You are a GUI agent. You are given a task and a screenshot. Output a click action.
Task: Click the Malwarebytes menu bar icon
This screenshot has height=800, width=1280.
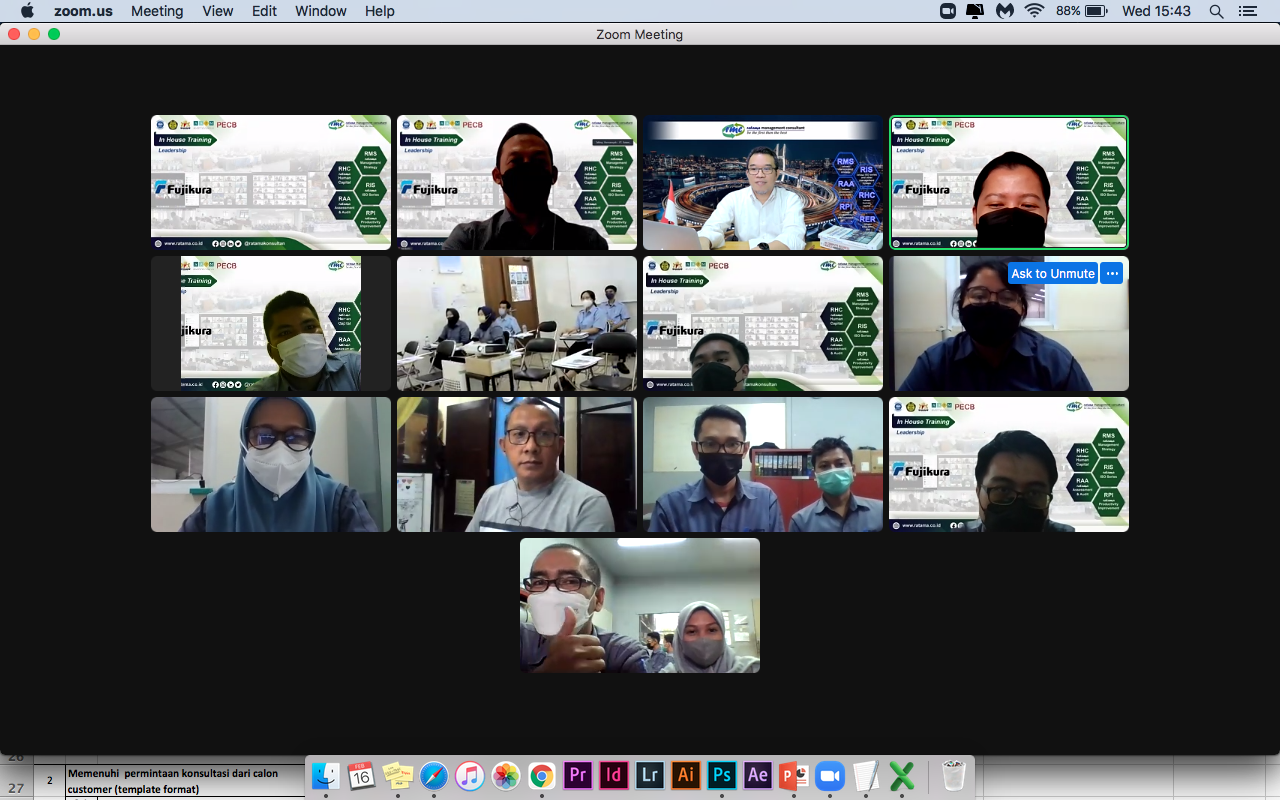[1005, 11]
